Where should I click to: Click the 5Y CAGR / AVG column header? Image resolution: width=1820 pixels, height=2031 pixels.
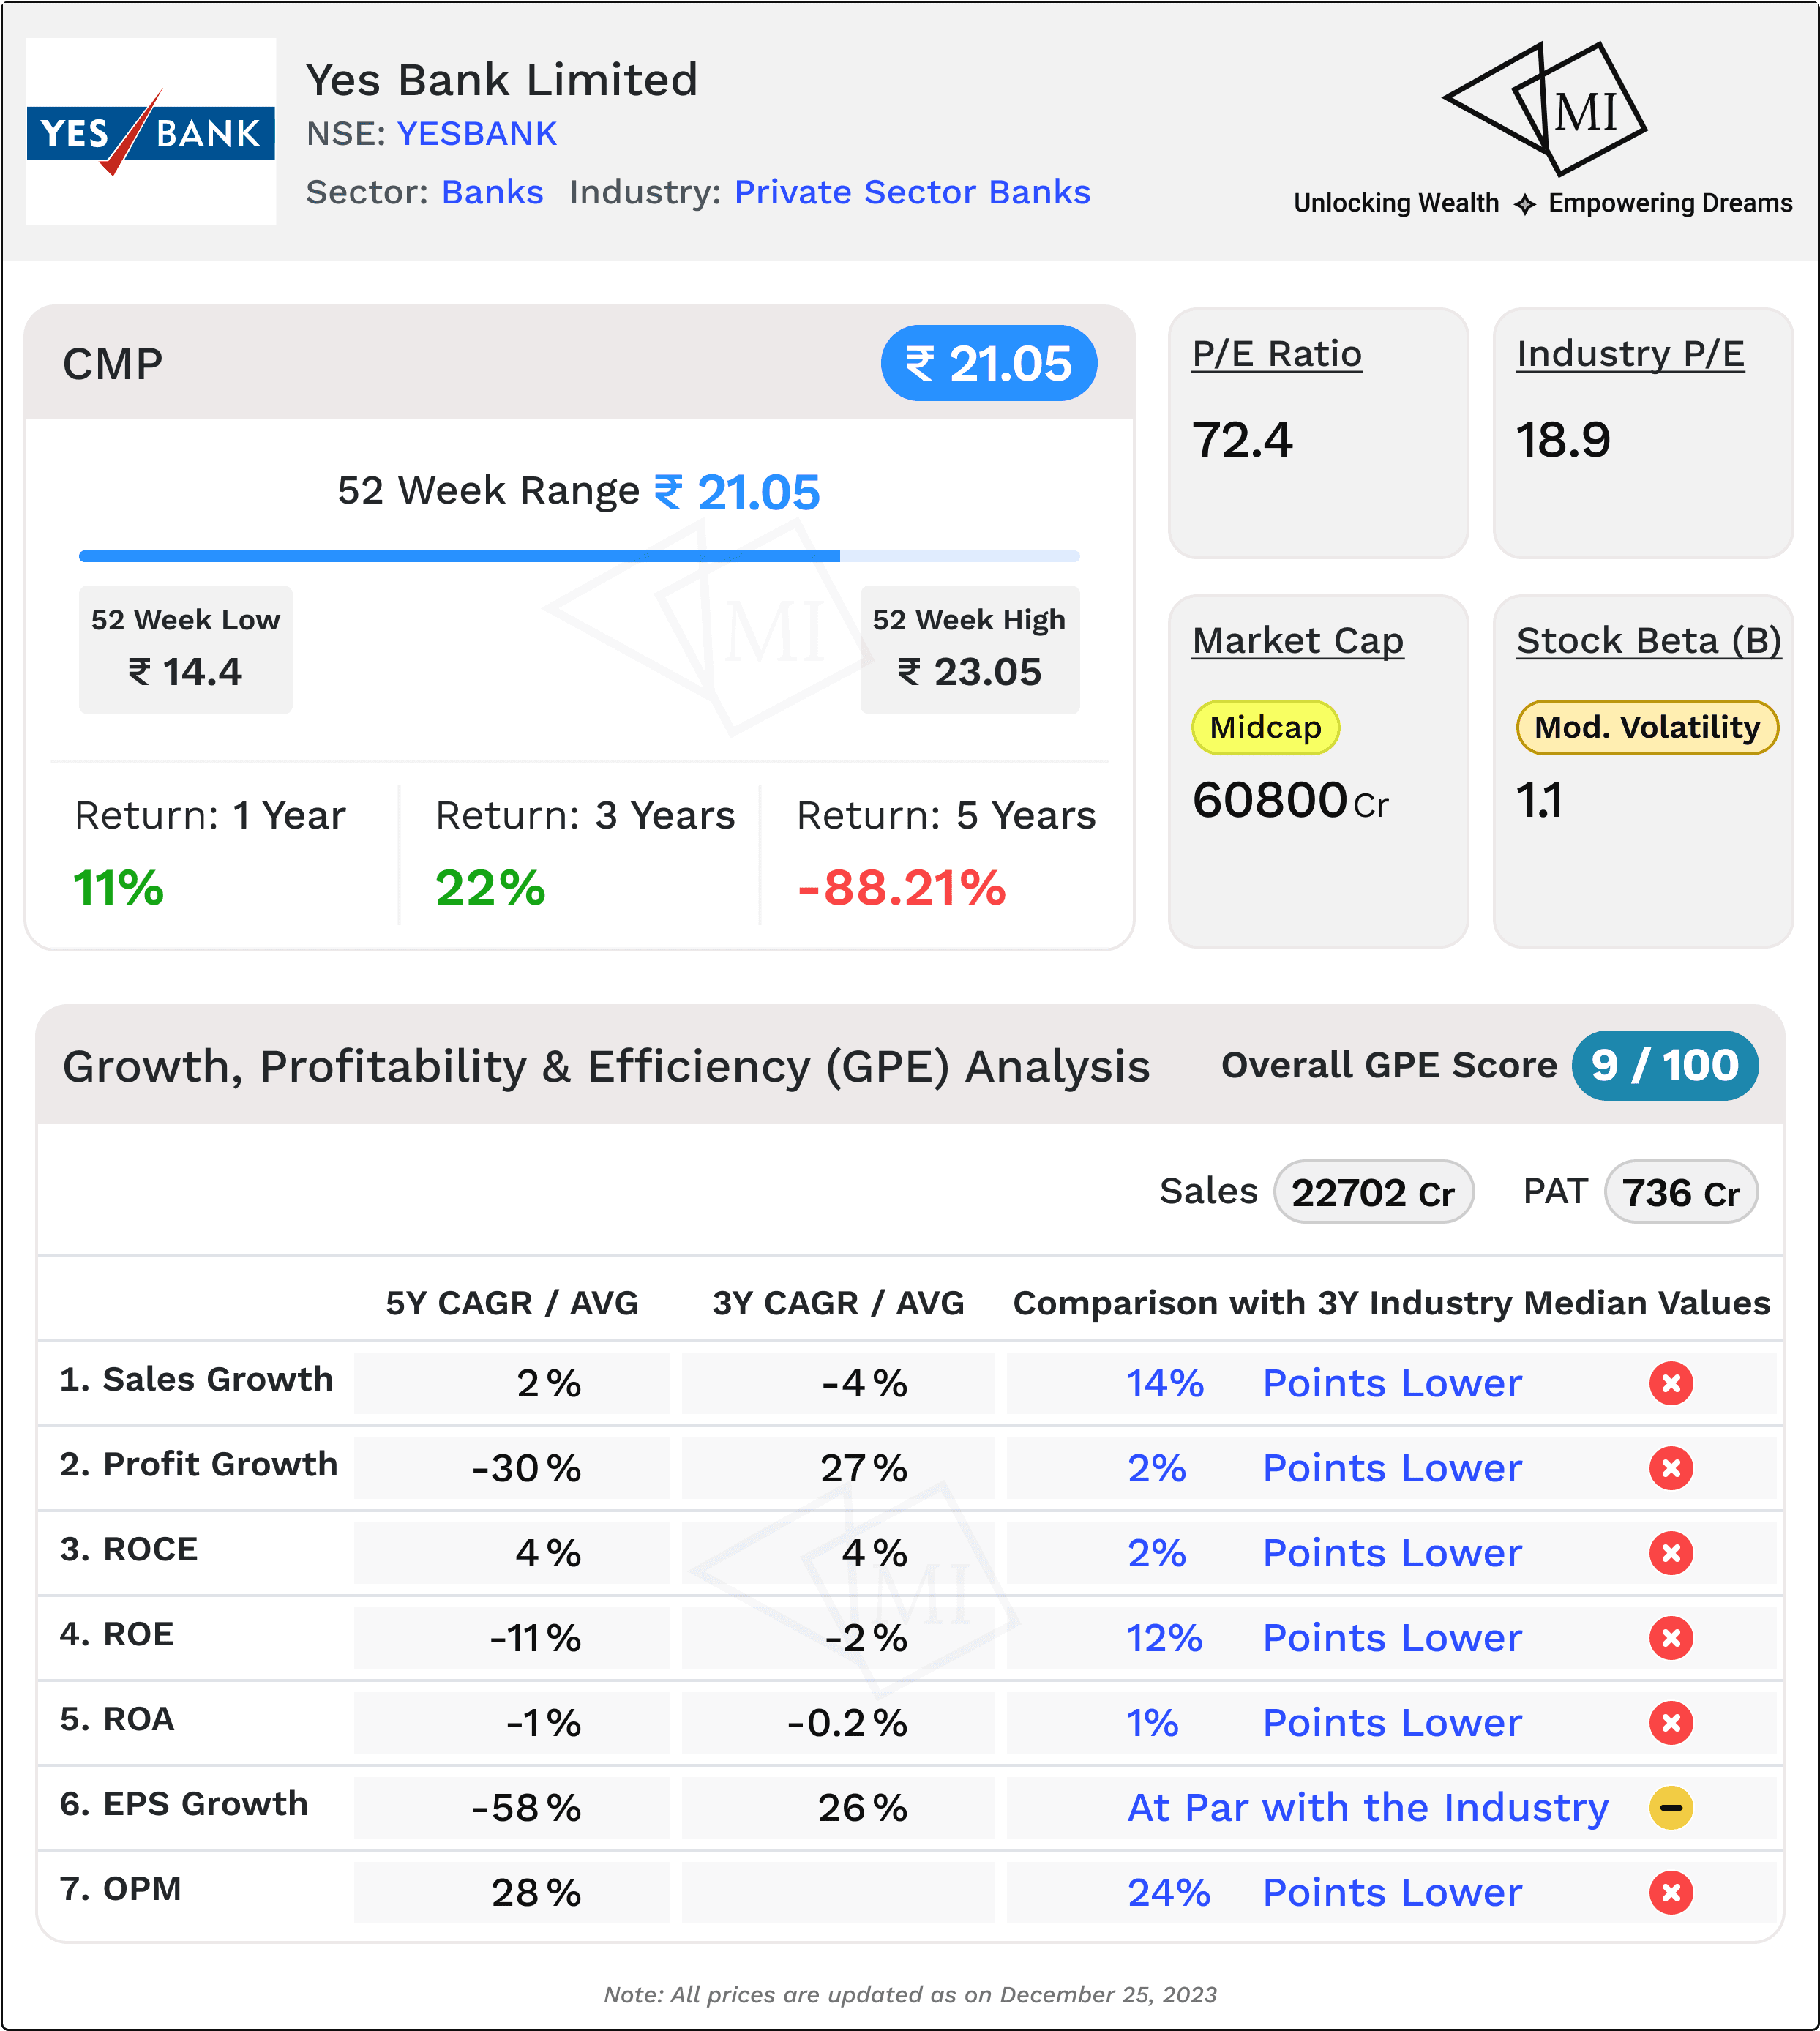[512, 1303]
